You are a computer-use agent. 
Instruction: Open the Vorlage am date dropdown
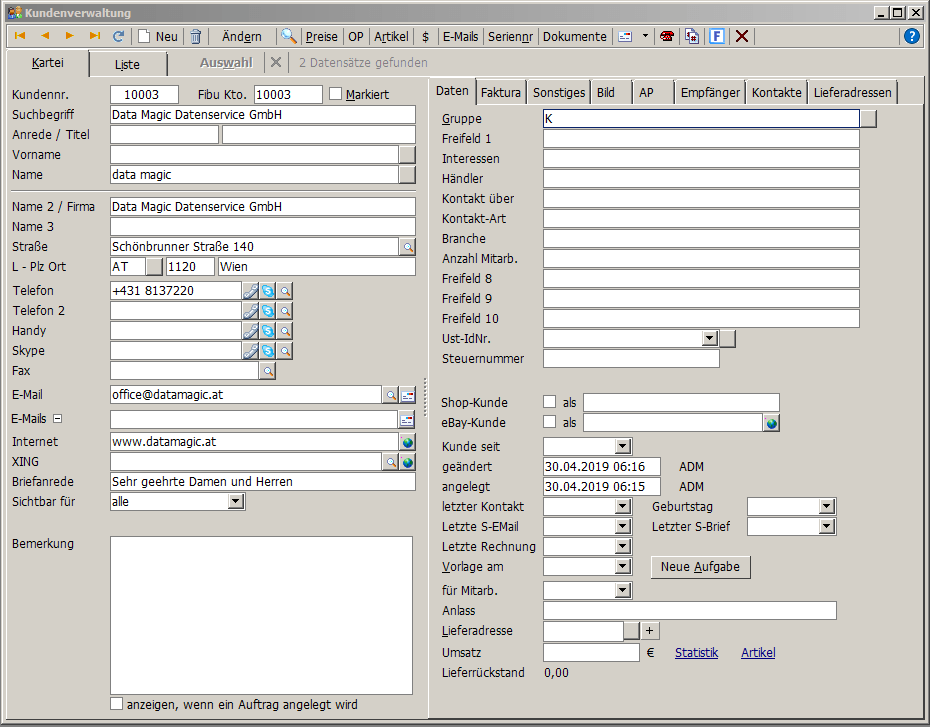[622, 566]
